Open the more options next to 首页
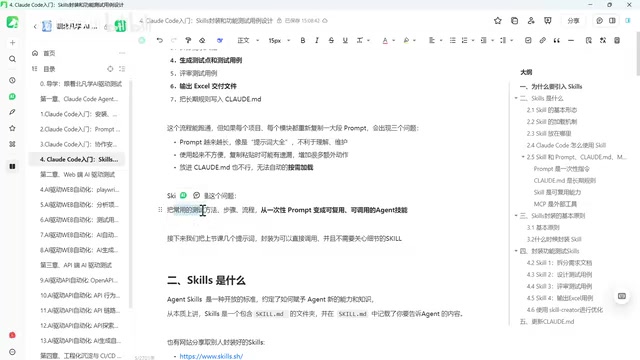The width and height of the screenshot is (640, 360). click(122, 53)
